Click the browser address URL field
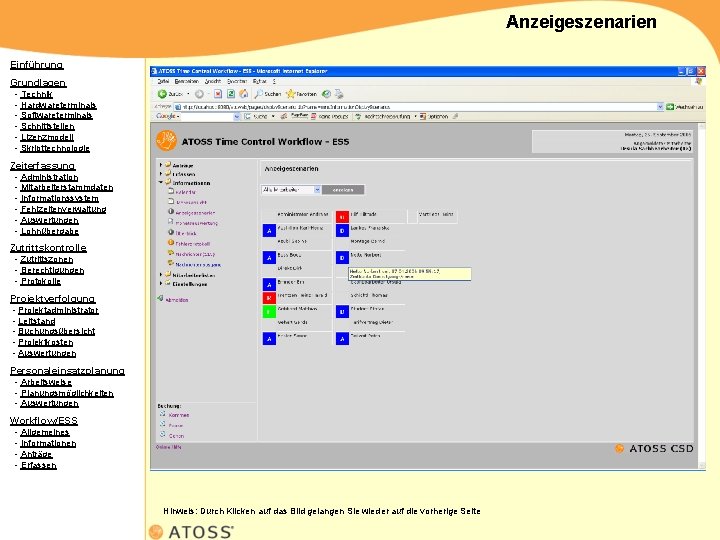This screenshot has width=720, height=540. [419, 107]
